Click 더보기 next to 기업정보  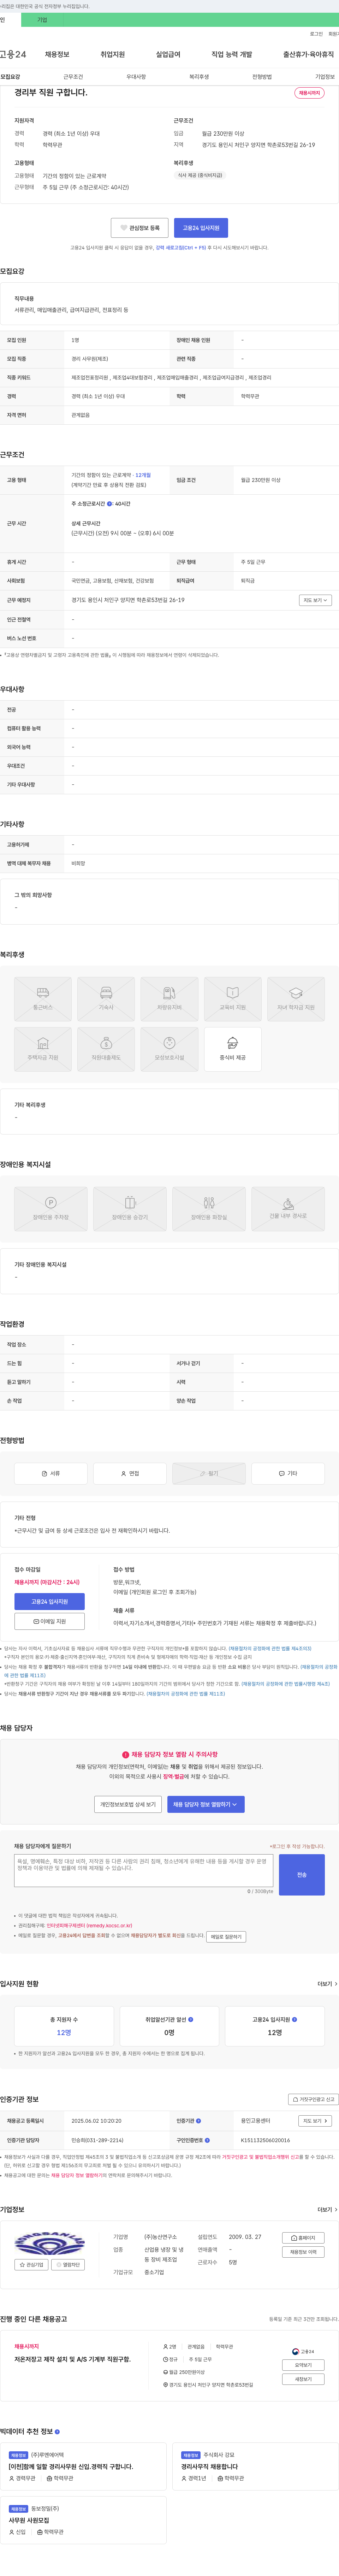click(327, 2210)
